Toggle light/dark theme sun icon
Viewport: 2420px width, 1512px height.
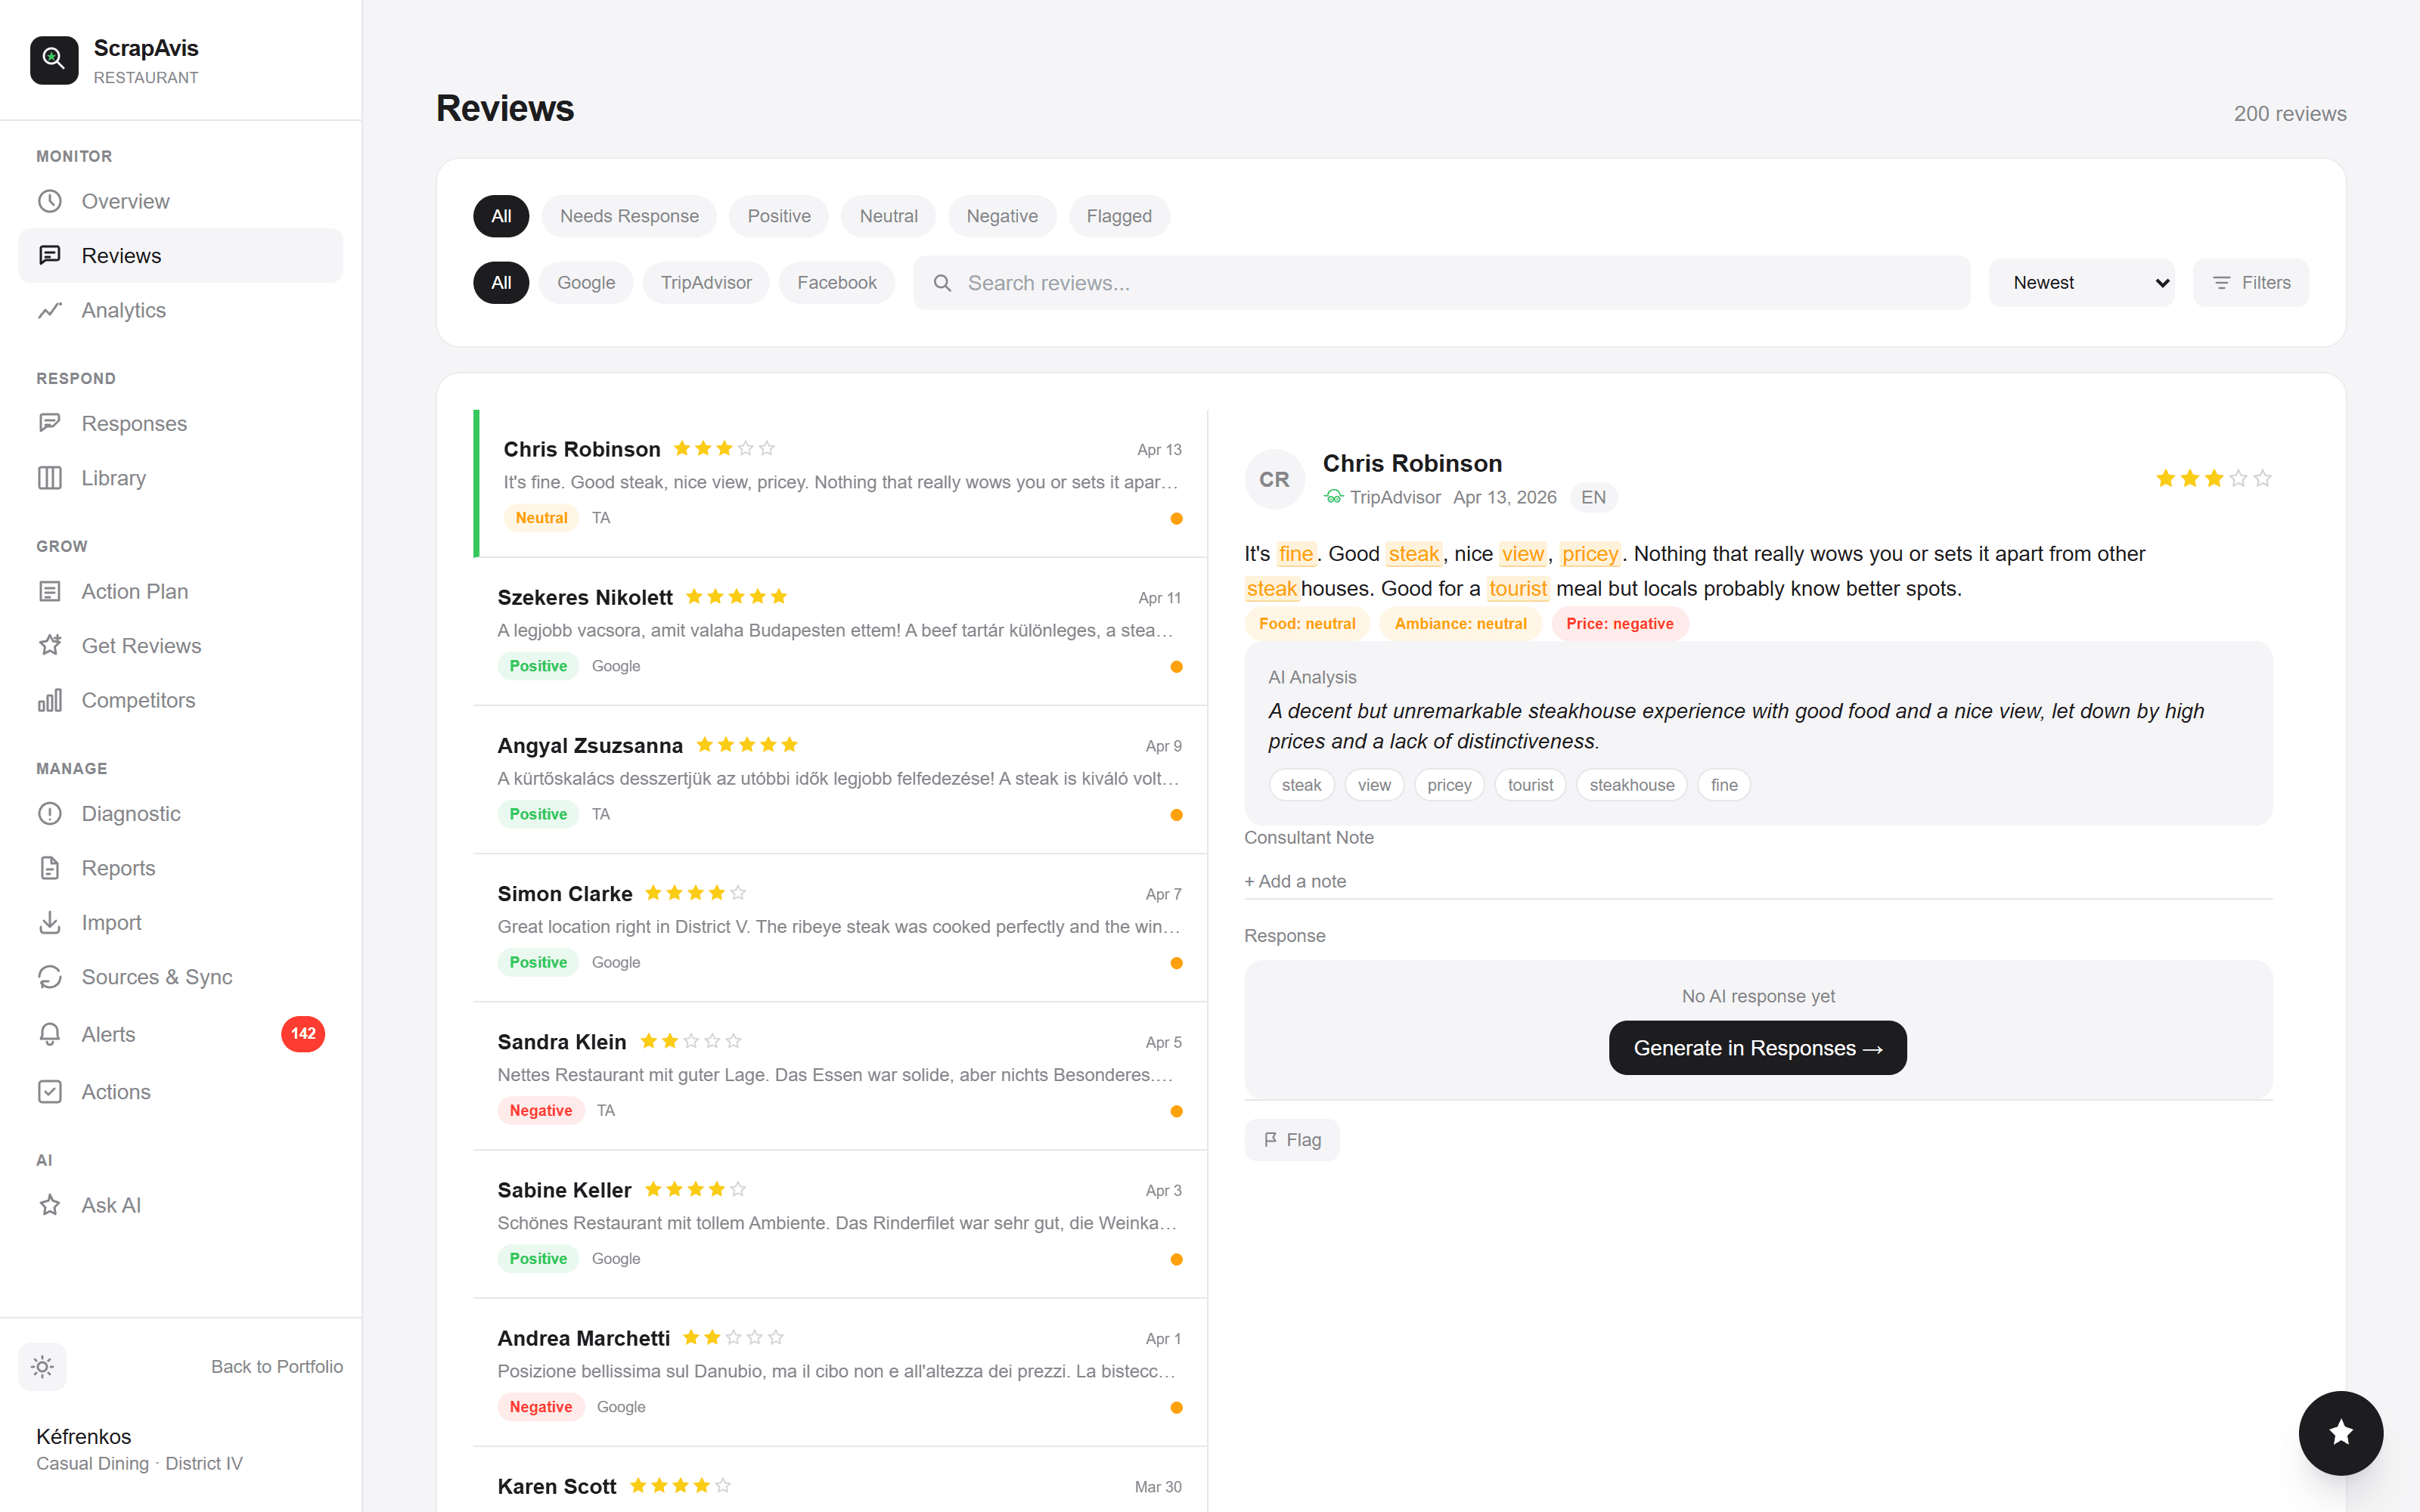42,1366
